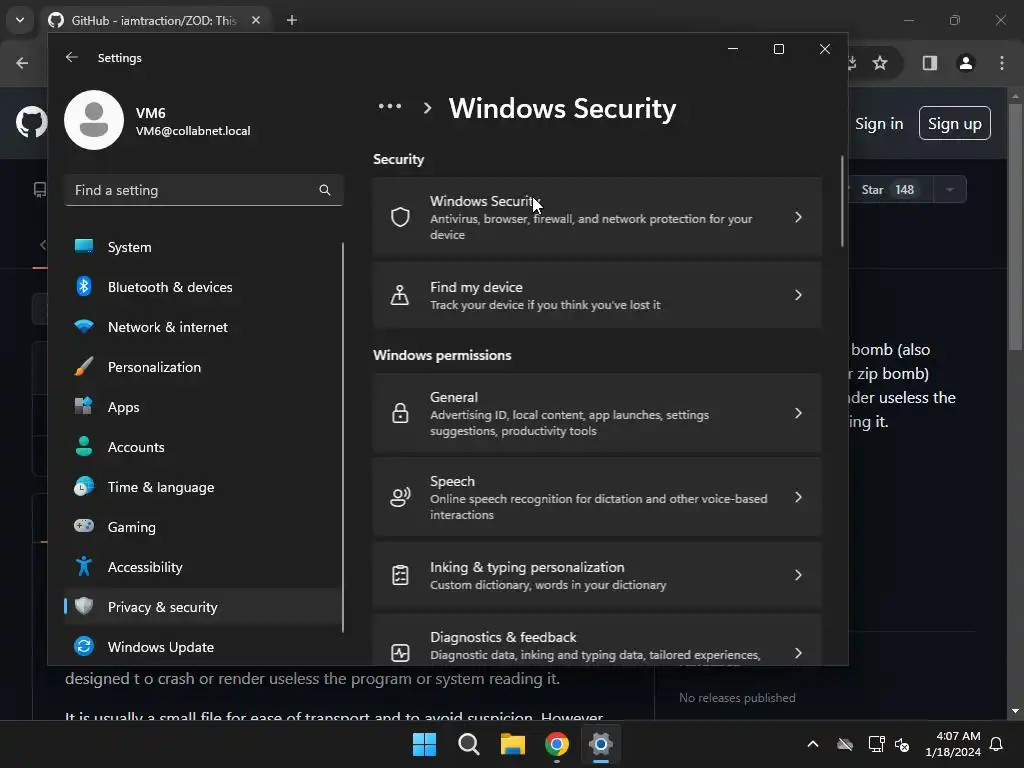Open taskbar Search icon

click(x=469, y=744)
